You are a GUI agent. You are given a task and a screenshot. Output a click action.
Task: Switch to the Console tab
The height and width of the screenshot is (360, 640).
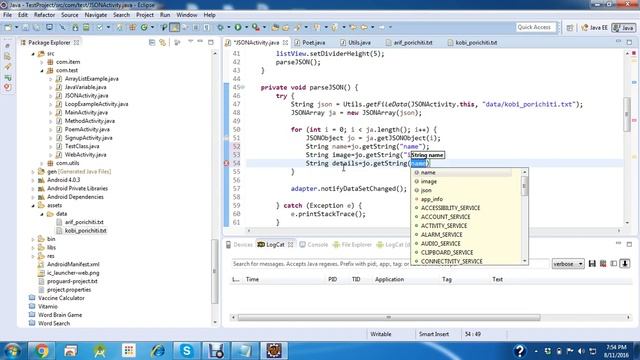pyautogui.click(x=313, y=244)
